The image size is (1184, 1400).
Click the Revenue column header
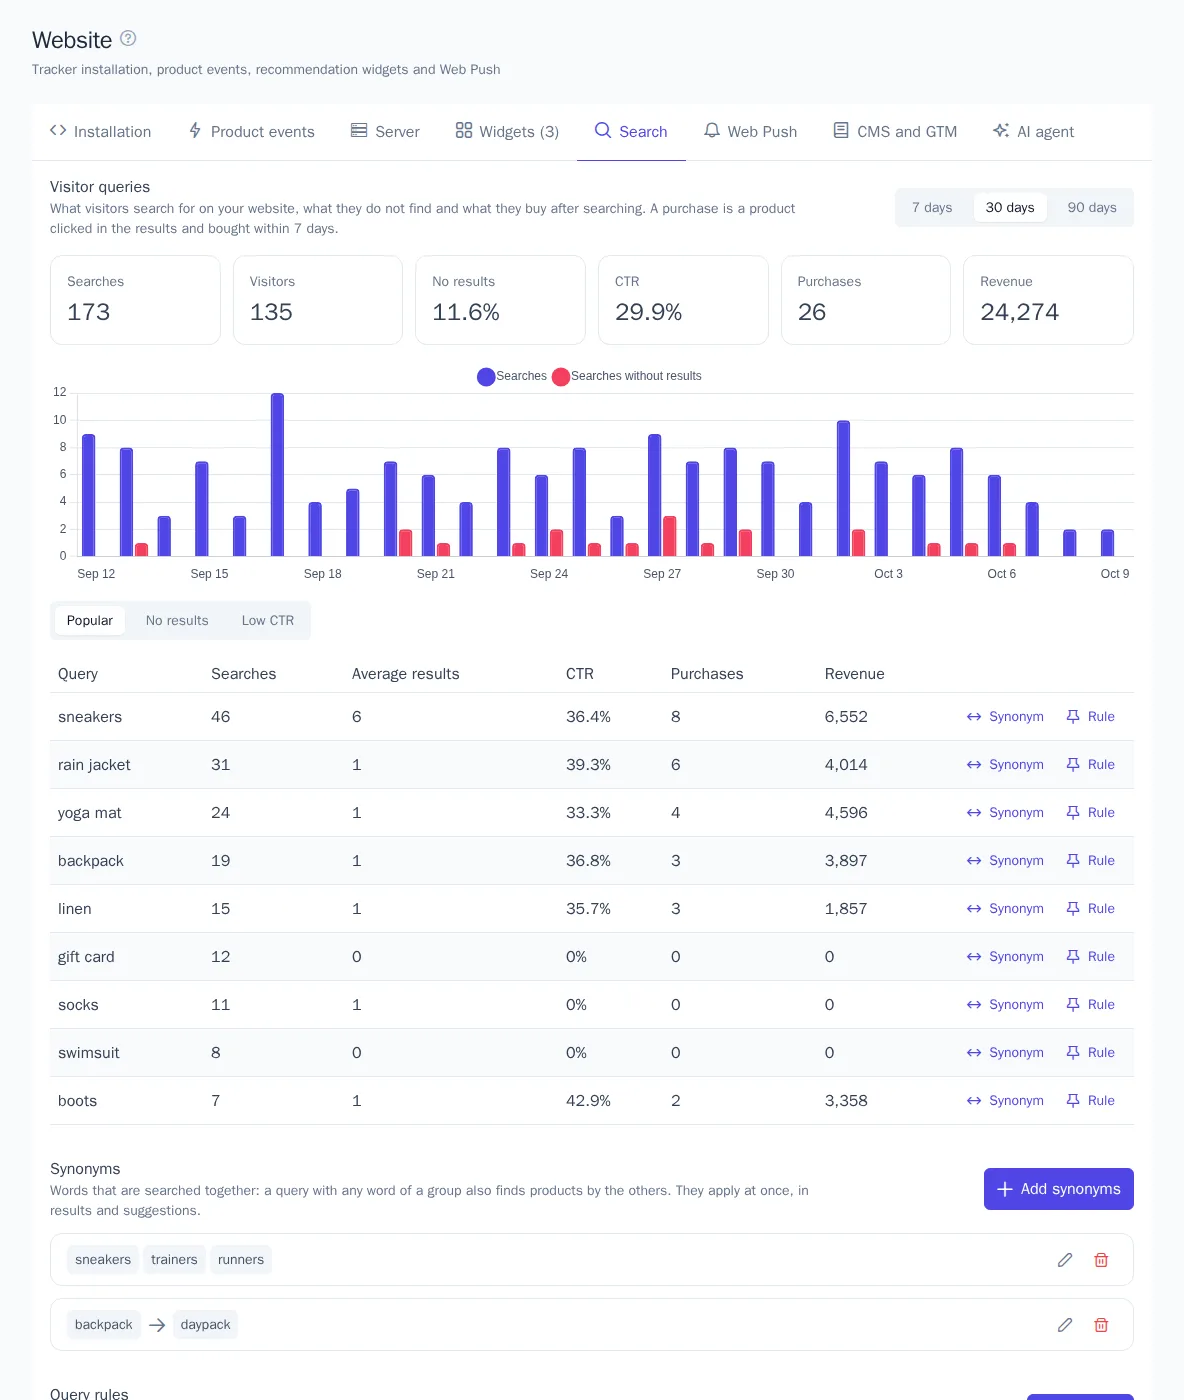[855, 674]
